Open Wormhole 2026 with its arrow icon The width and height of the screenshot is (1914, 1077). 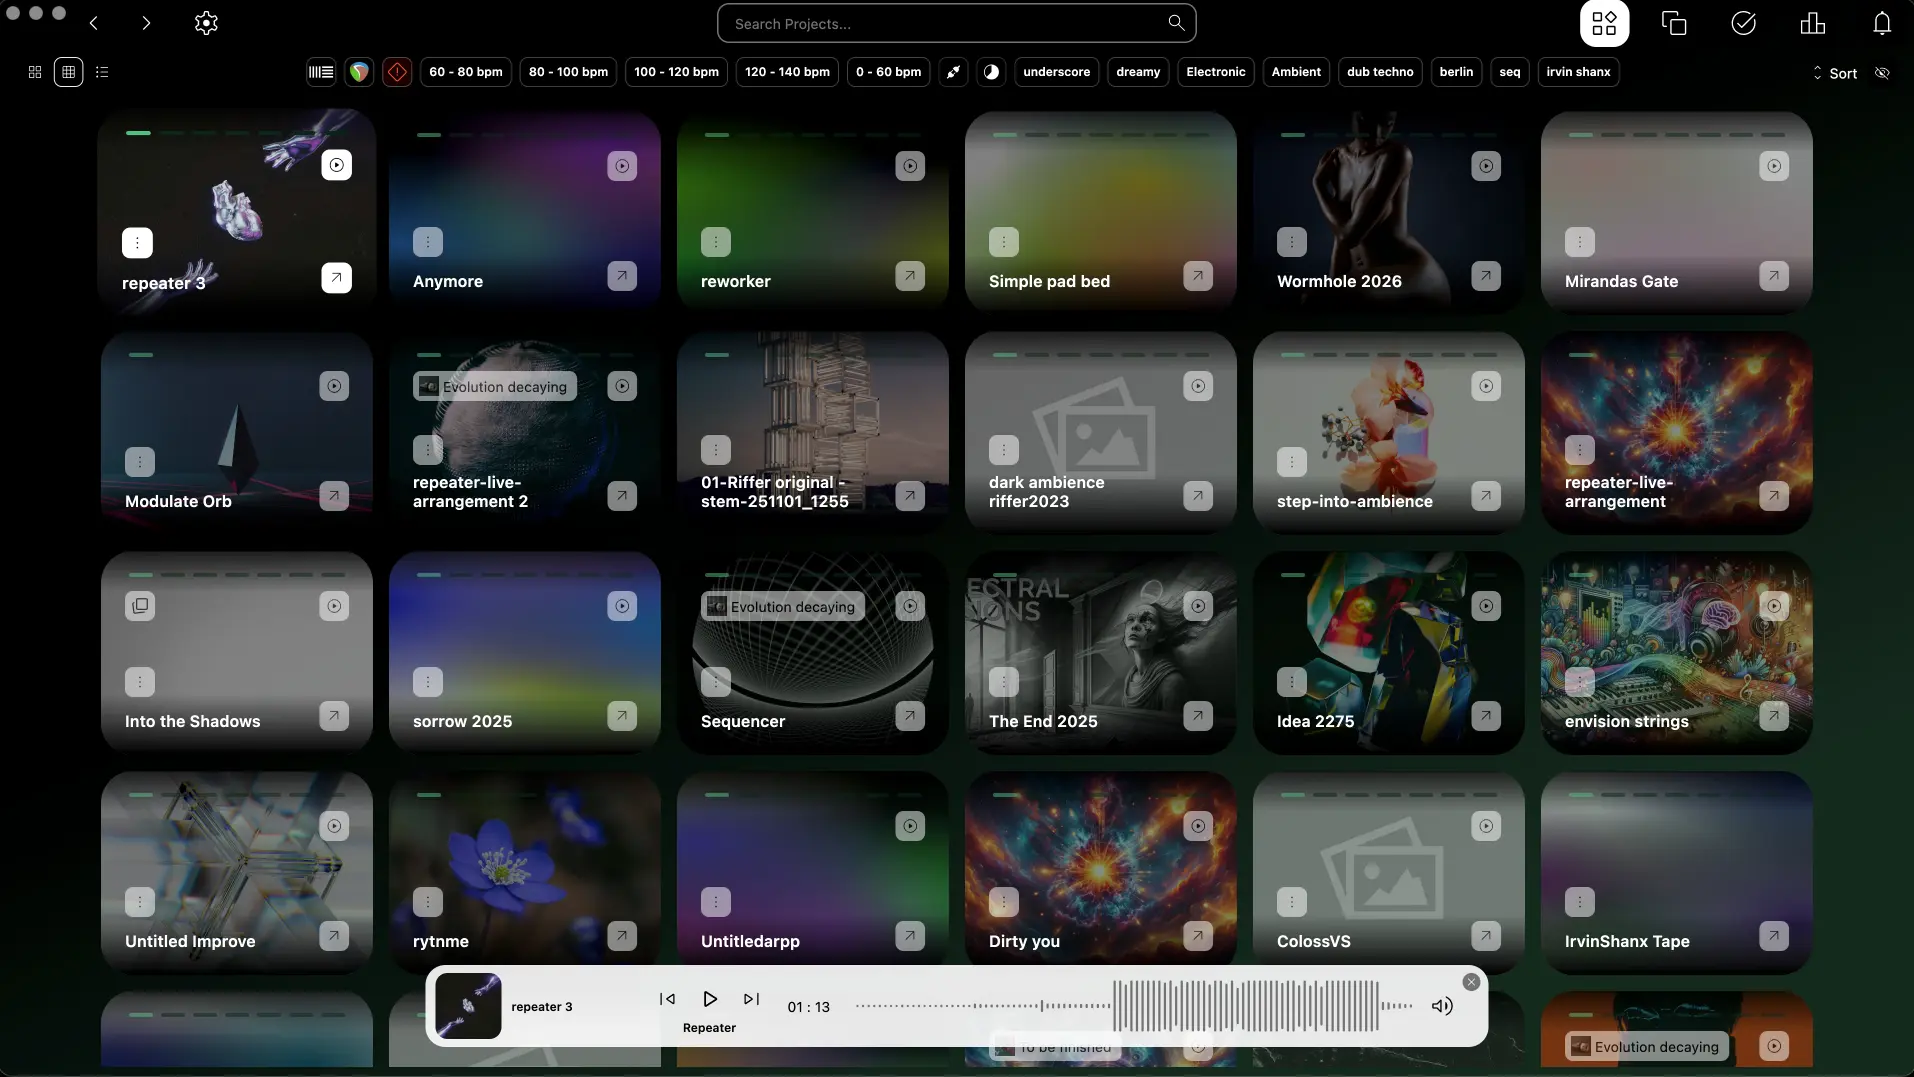coord(1486,276)
